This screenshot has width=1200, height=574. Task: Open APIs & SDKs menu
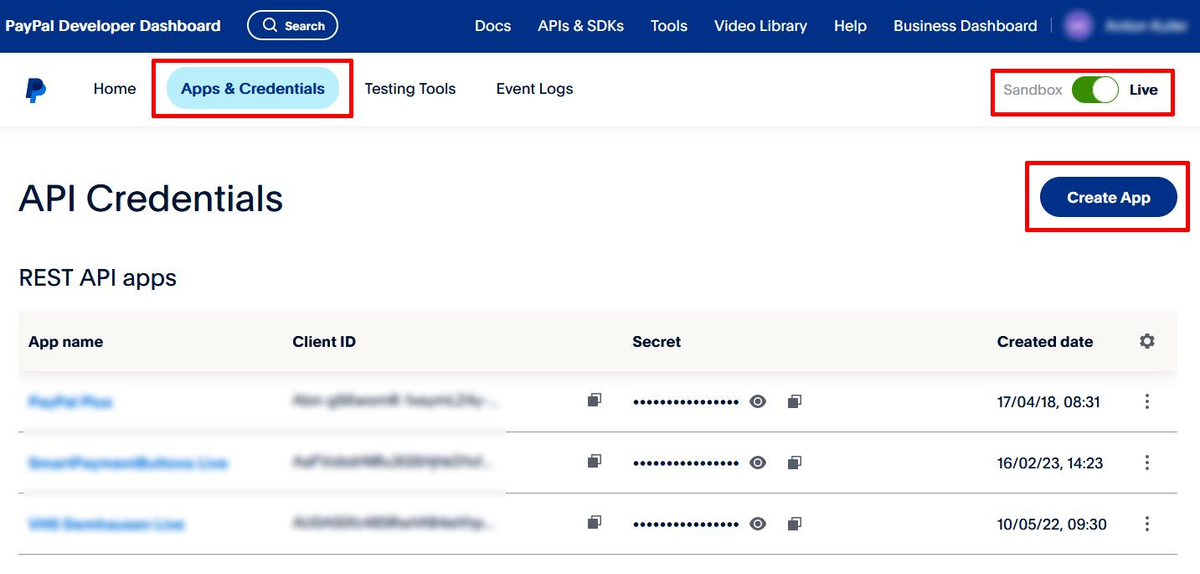(581, 26)
